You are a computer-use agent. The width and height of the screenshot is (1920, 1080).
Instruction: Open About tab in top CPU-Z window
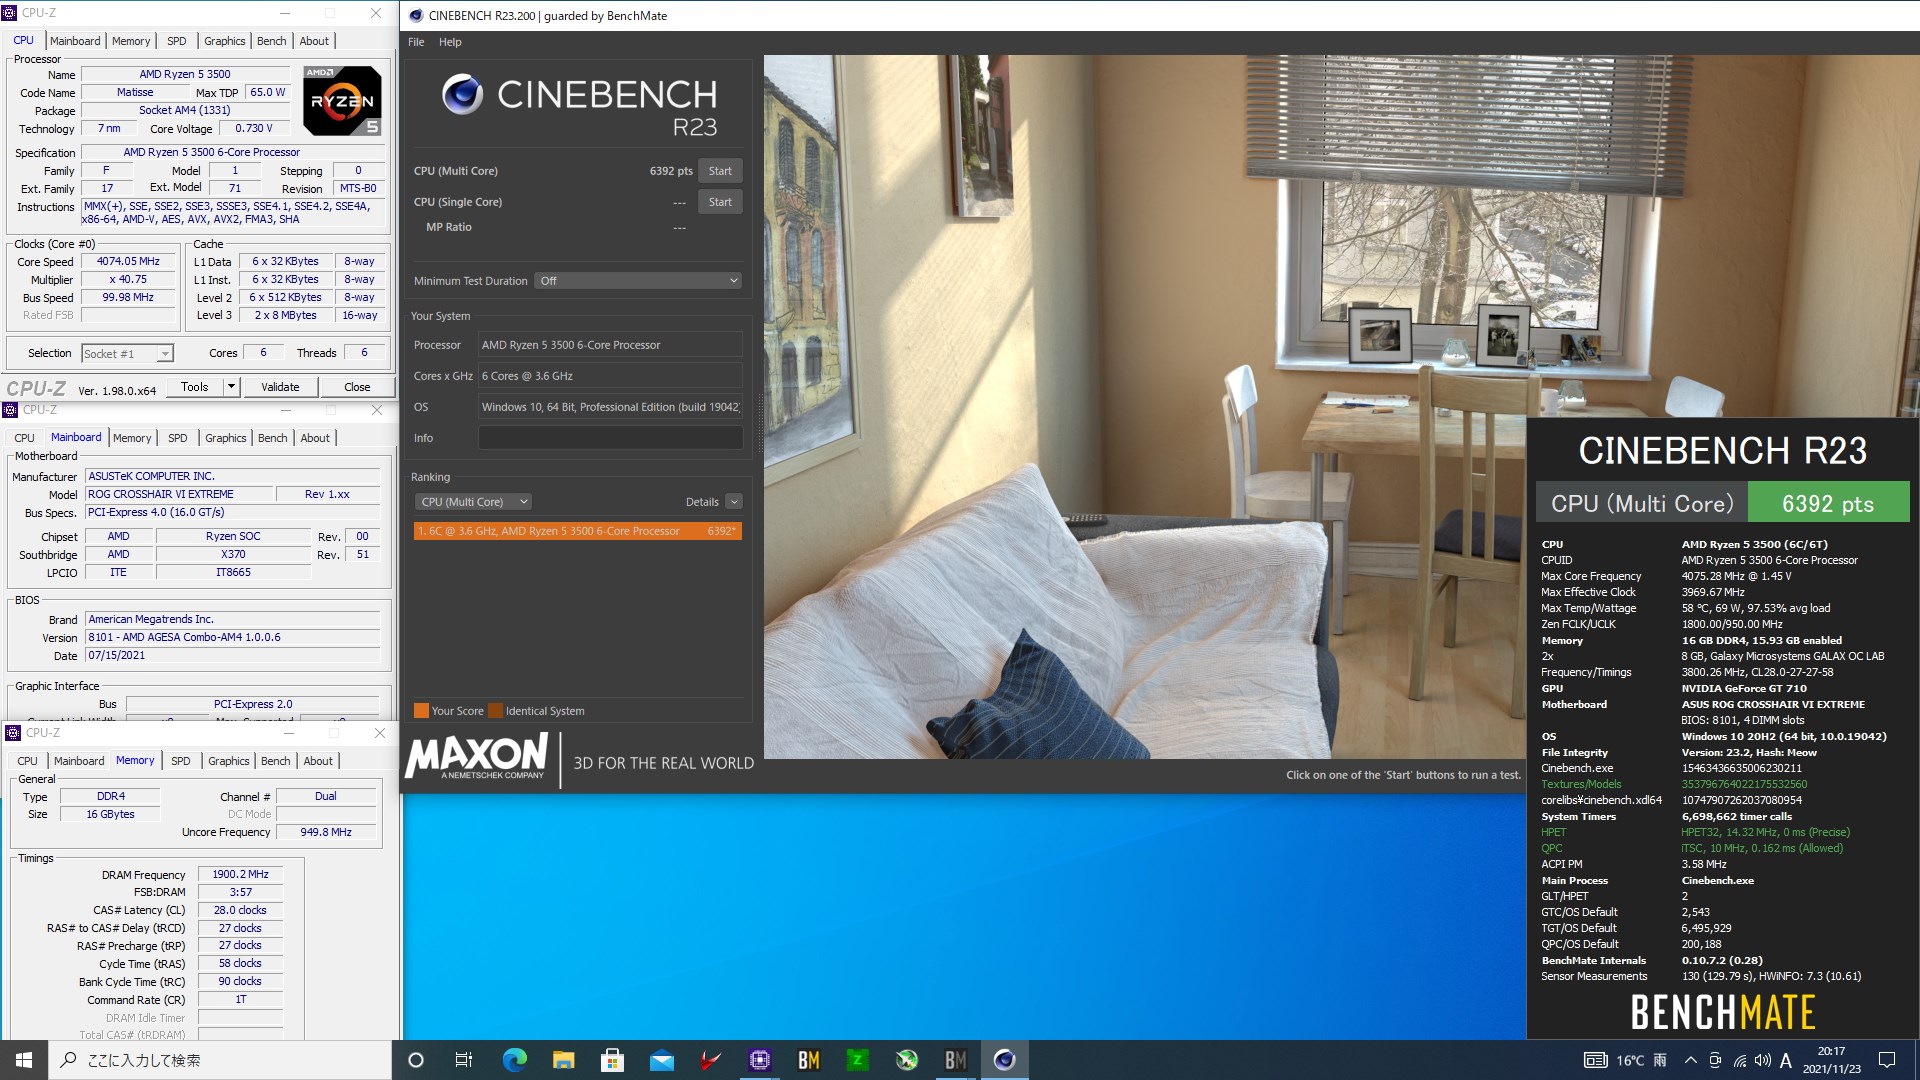click(314, 41)
